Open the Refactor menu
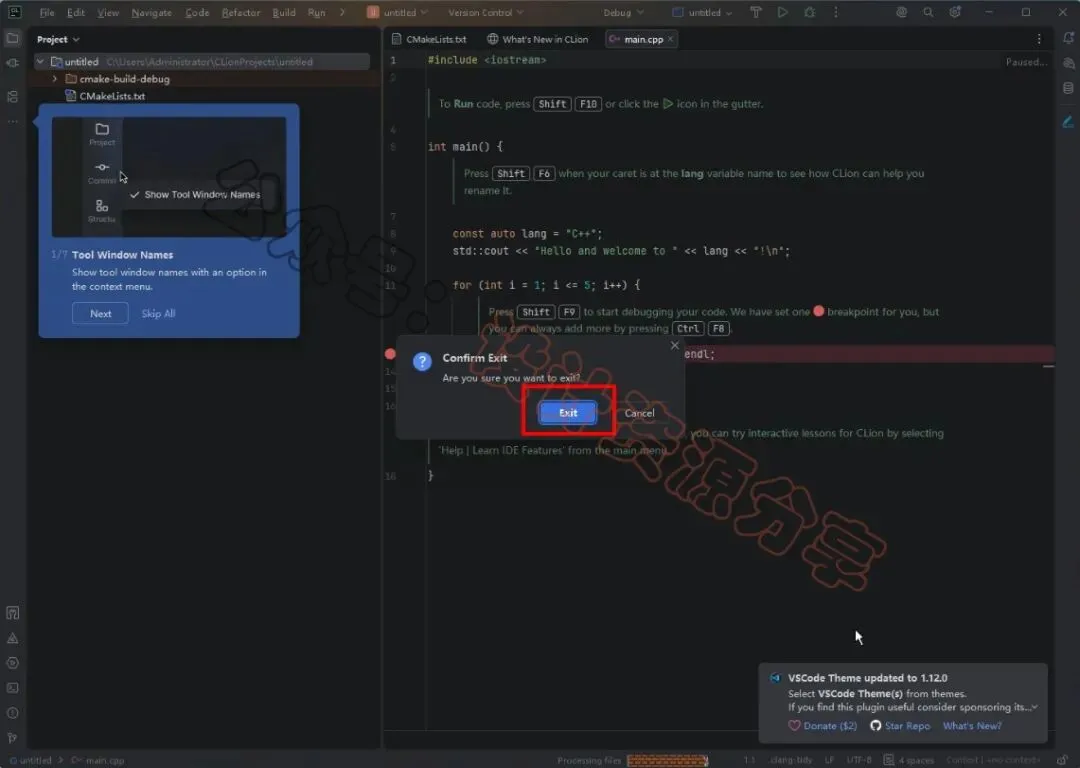Image resolution: width=1080 pixels, height=768 pixels. point(241,12)
